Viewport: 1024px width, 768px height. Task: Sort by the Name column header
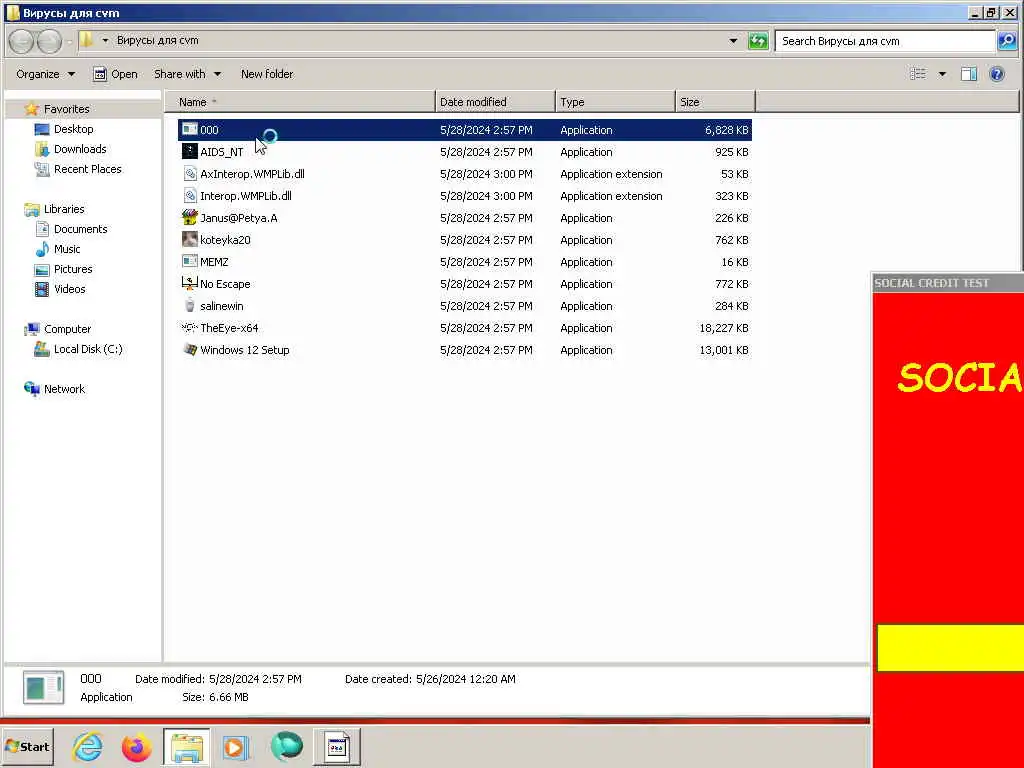pyautogui.click(x=299, y=102)
